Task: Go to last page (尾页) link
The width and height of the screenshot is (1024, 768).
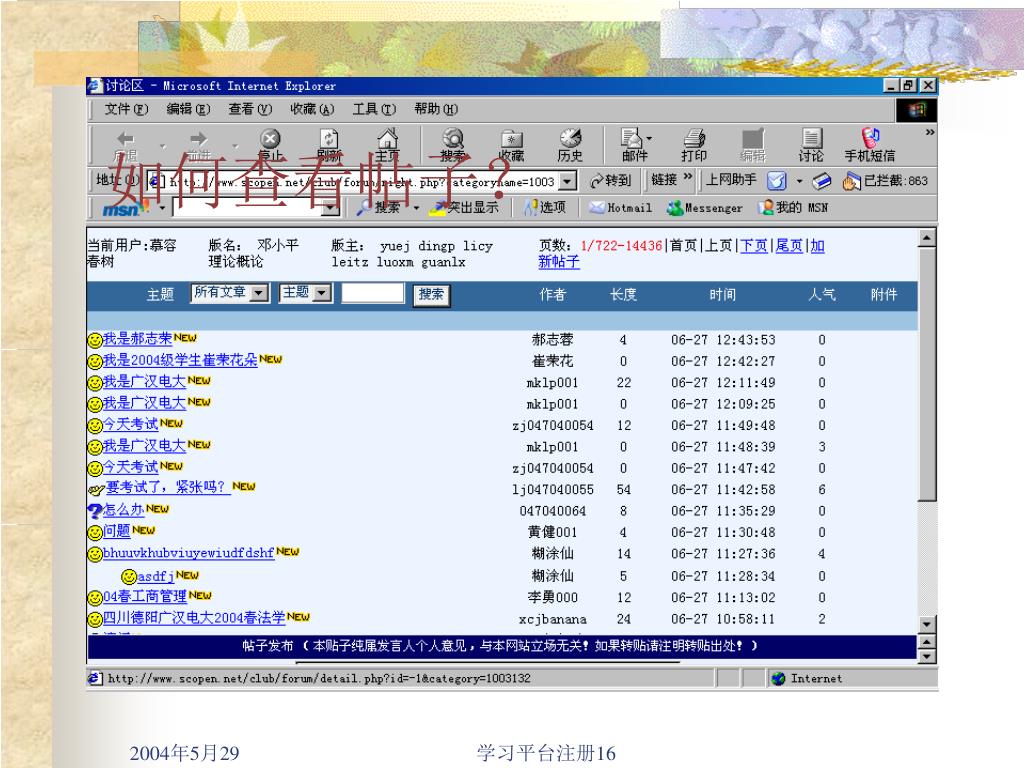Action: point(789,246)
